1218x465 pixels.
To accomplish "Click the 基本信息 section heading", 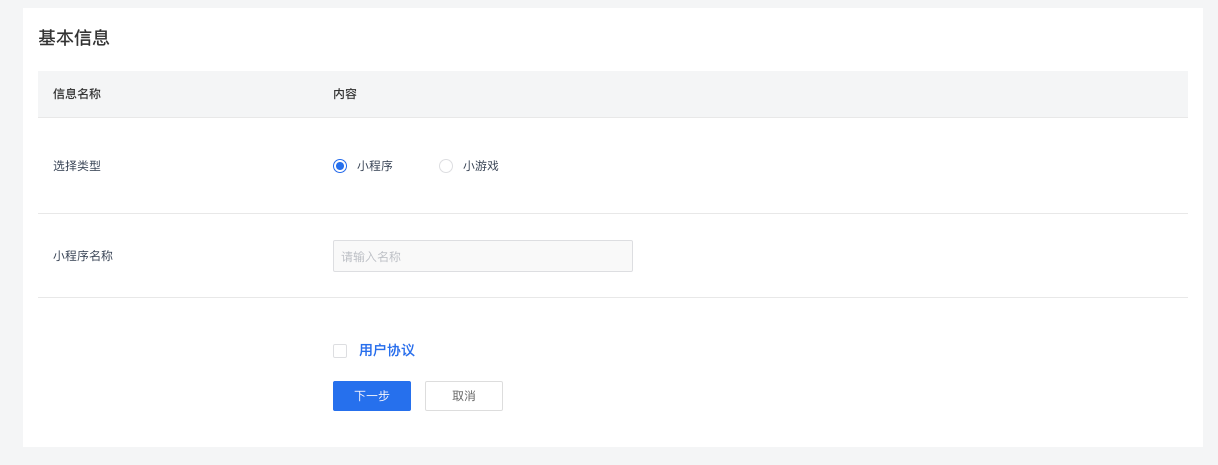I will pyautogui.click(x=74, y=38).
